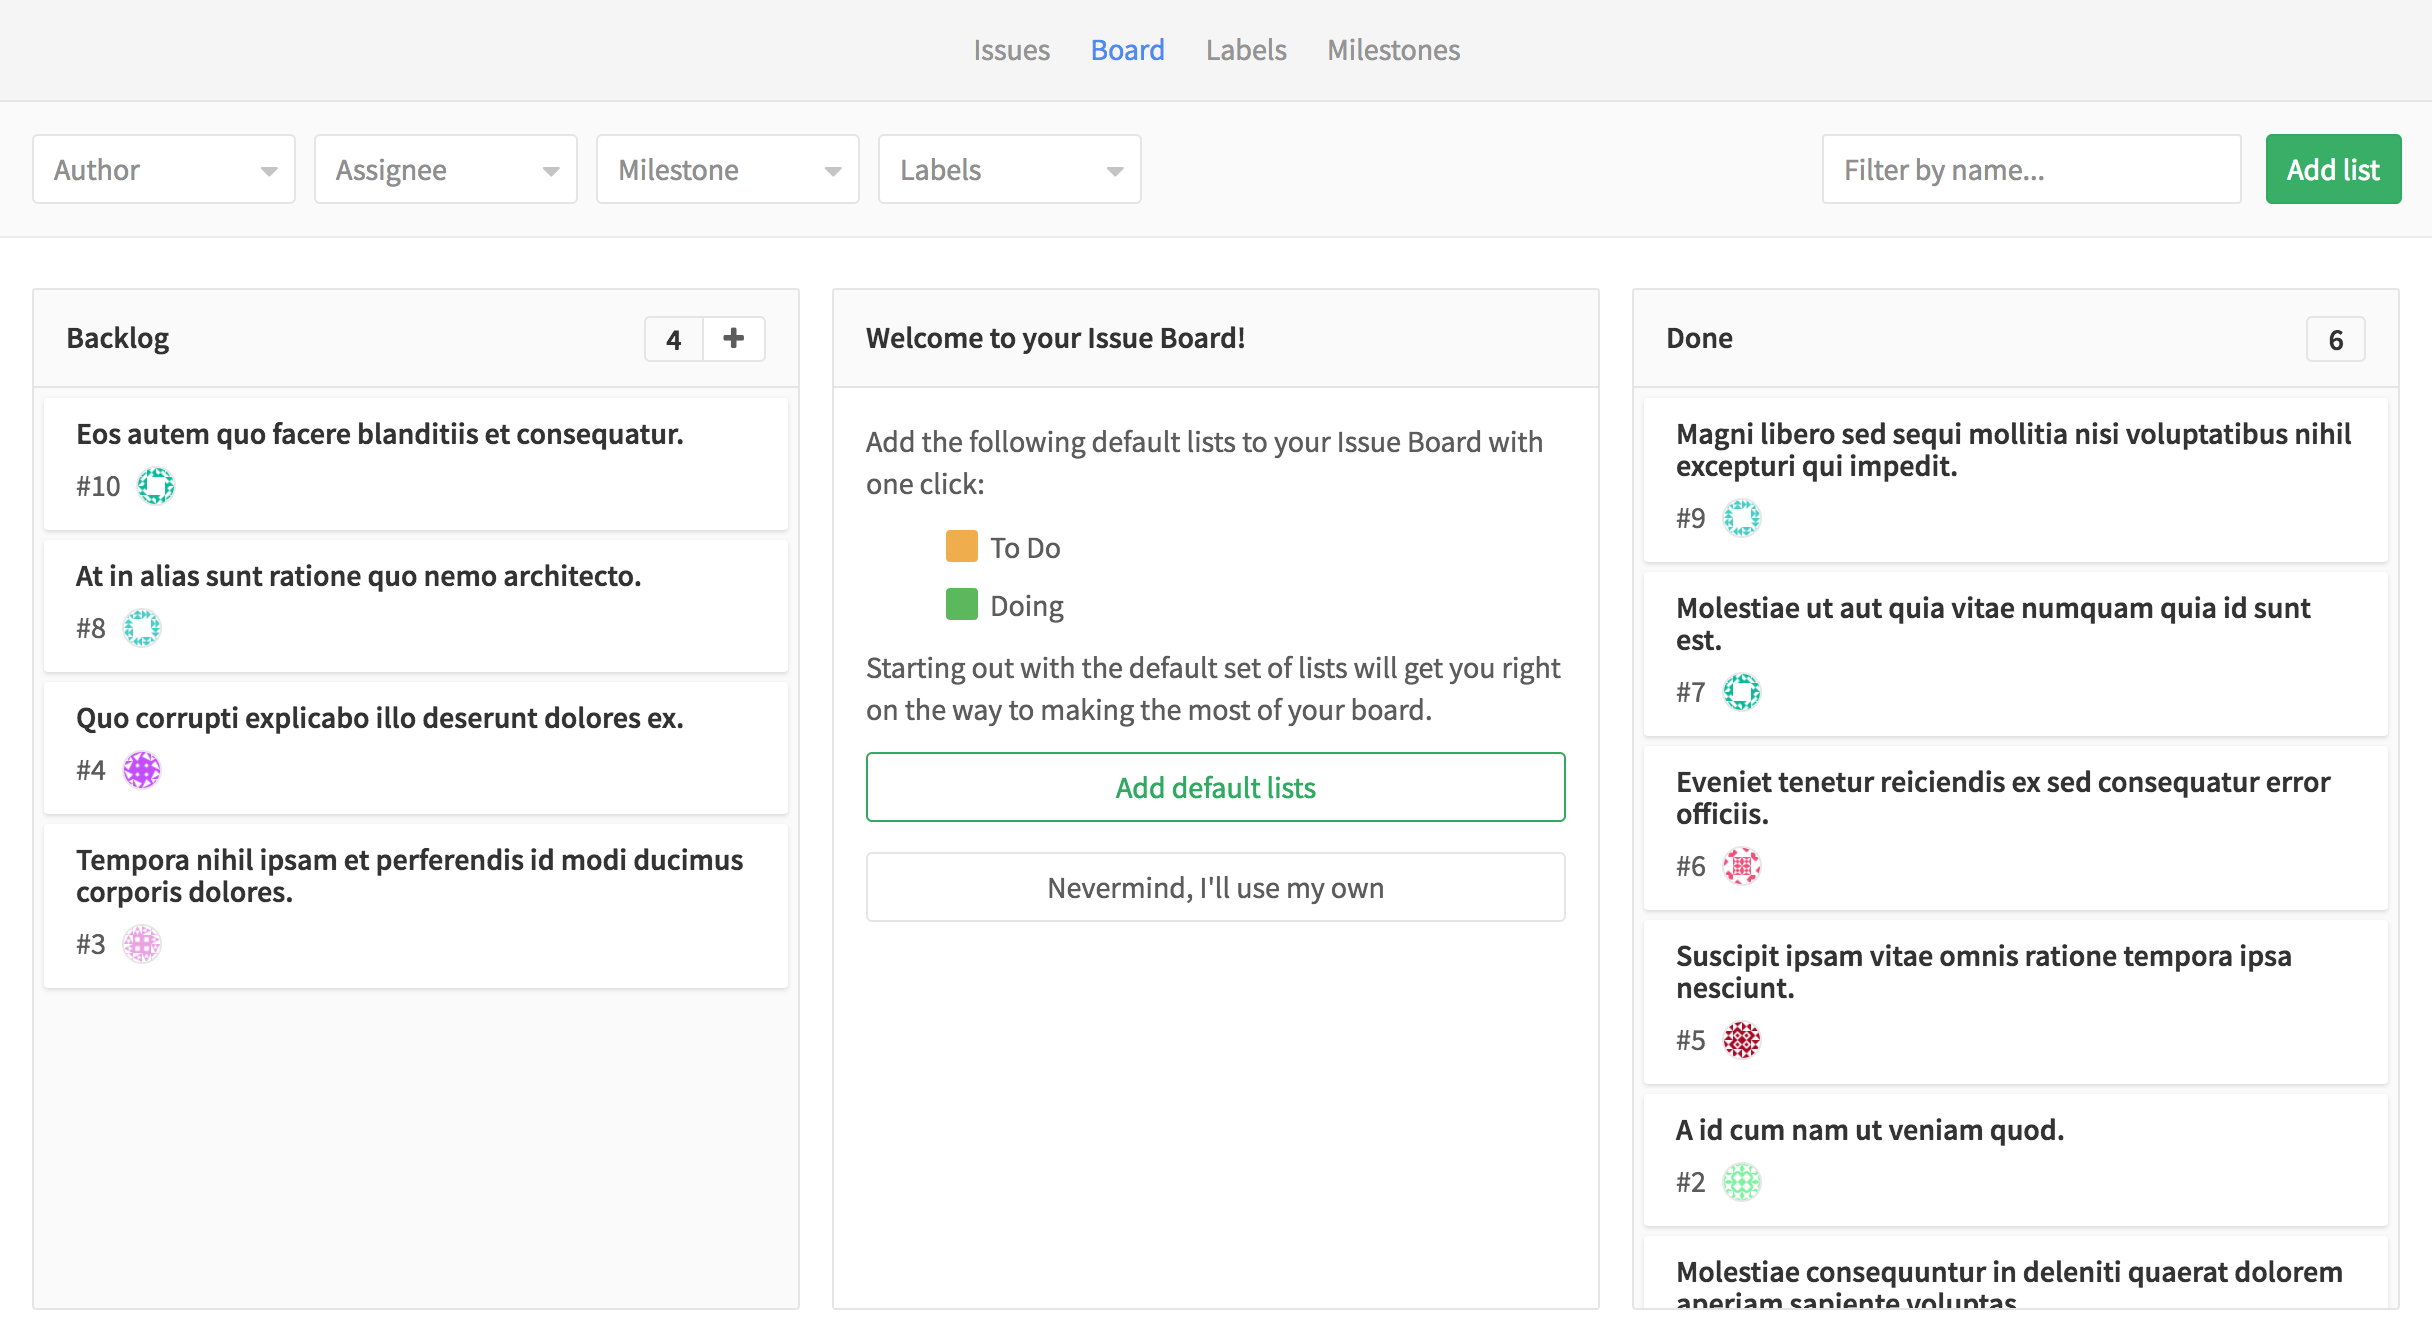Expand the Assignee filter dropdown
Image resolution: width=2432 pixels, height=1342 pixels.
[x=446, y=170]
